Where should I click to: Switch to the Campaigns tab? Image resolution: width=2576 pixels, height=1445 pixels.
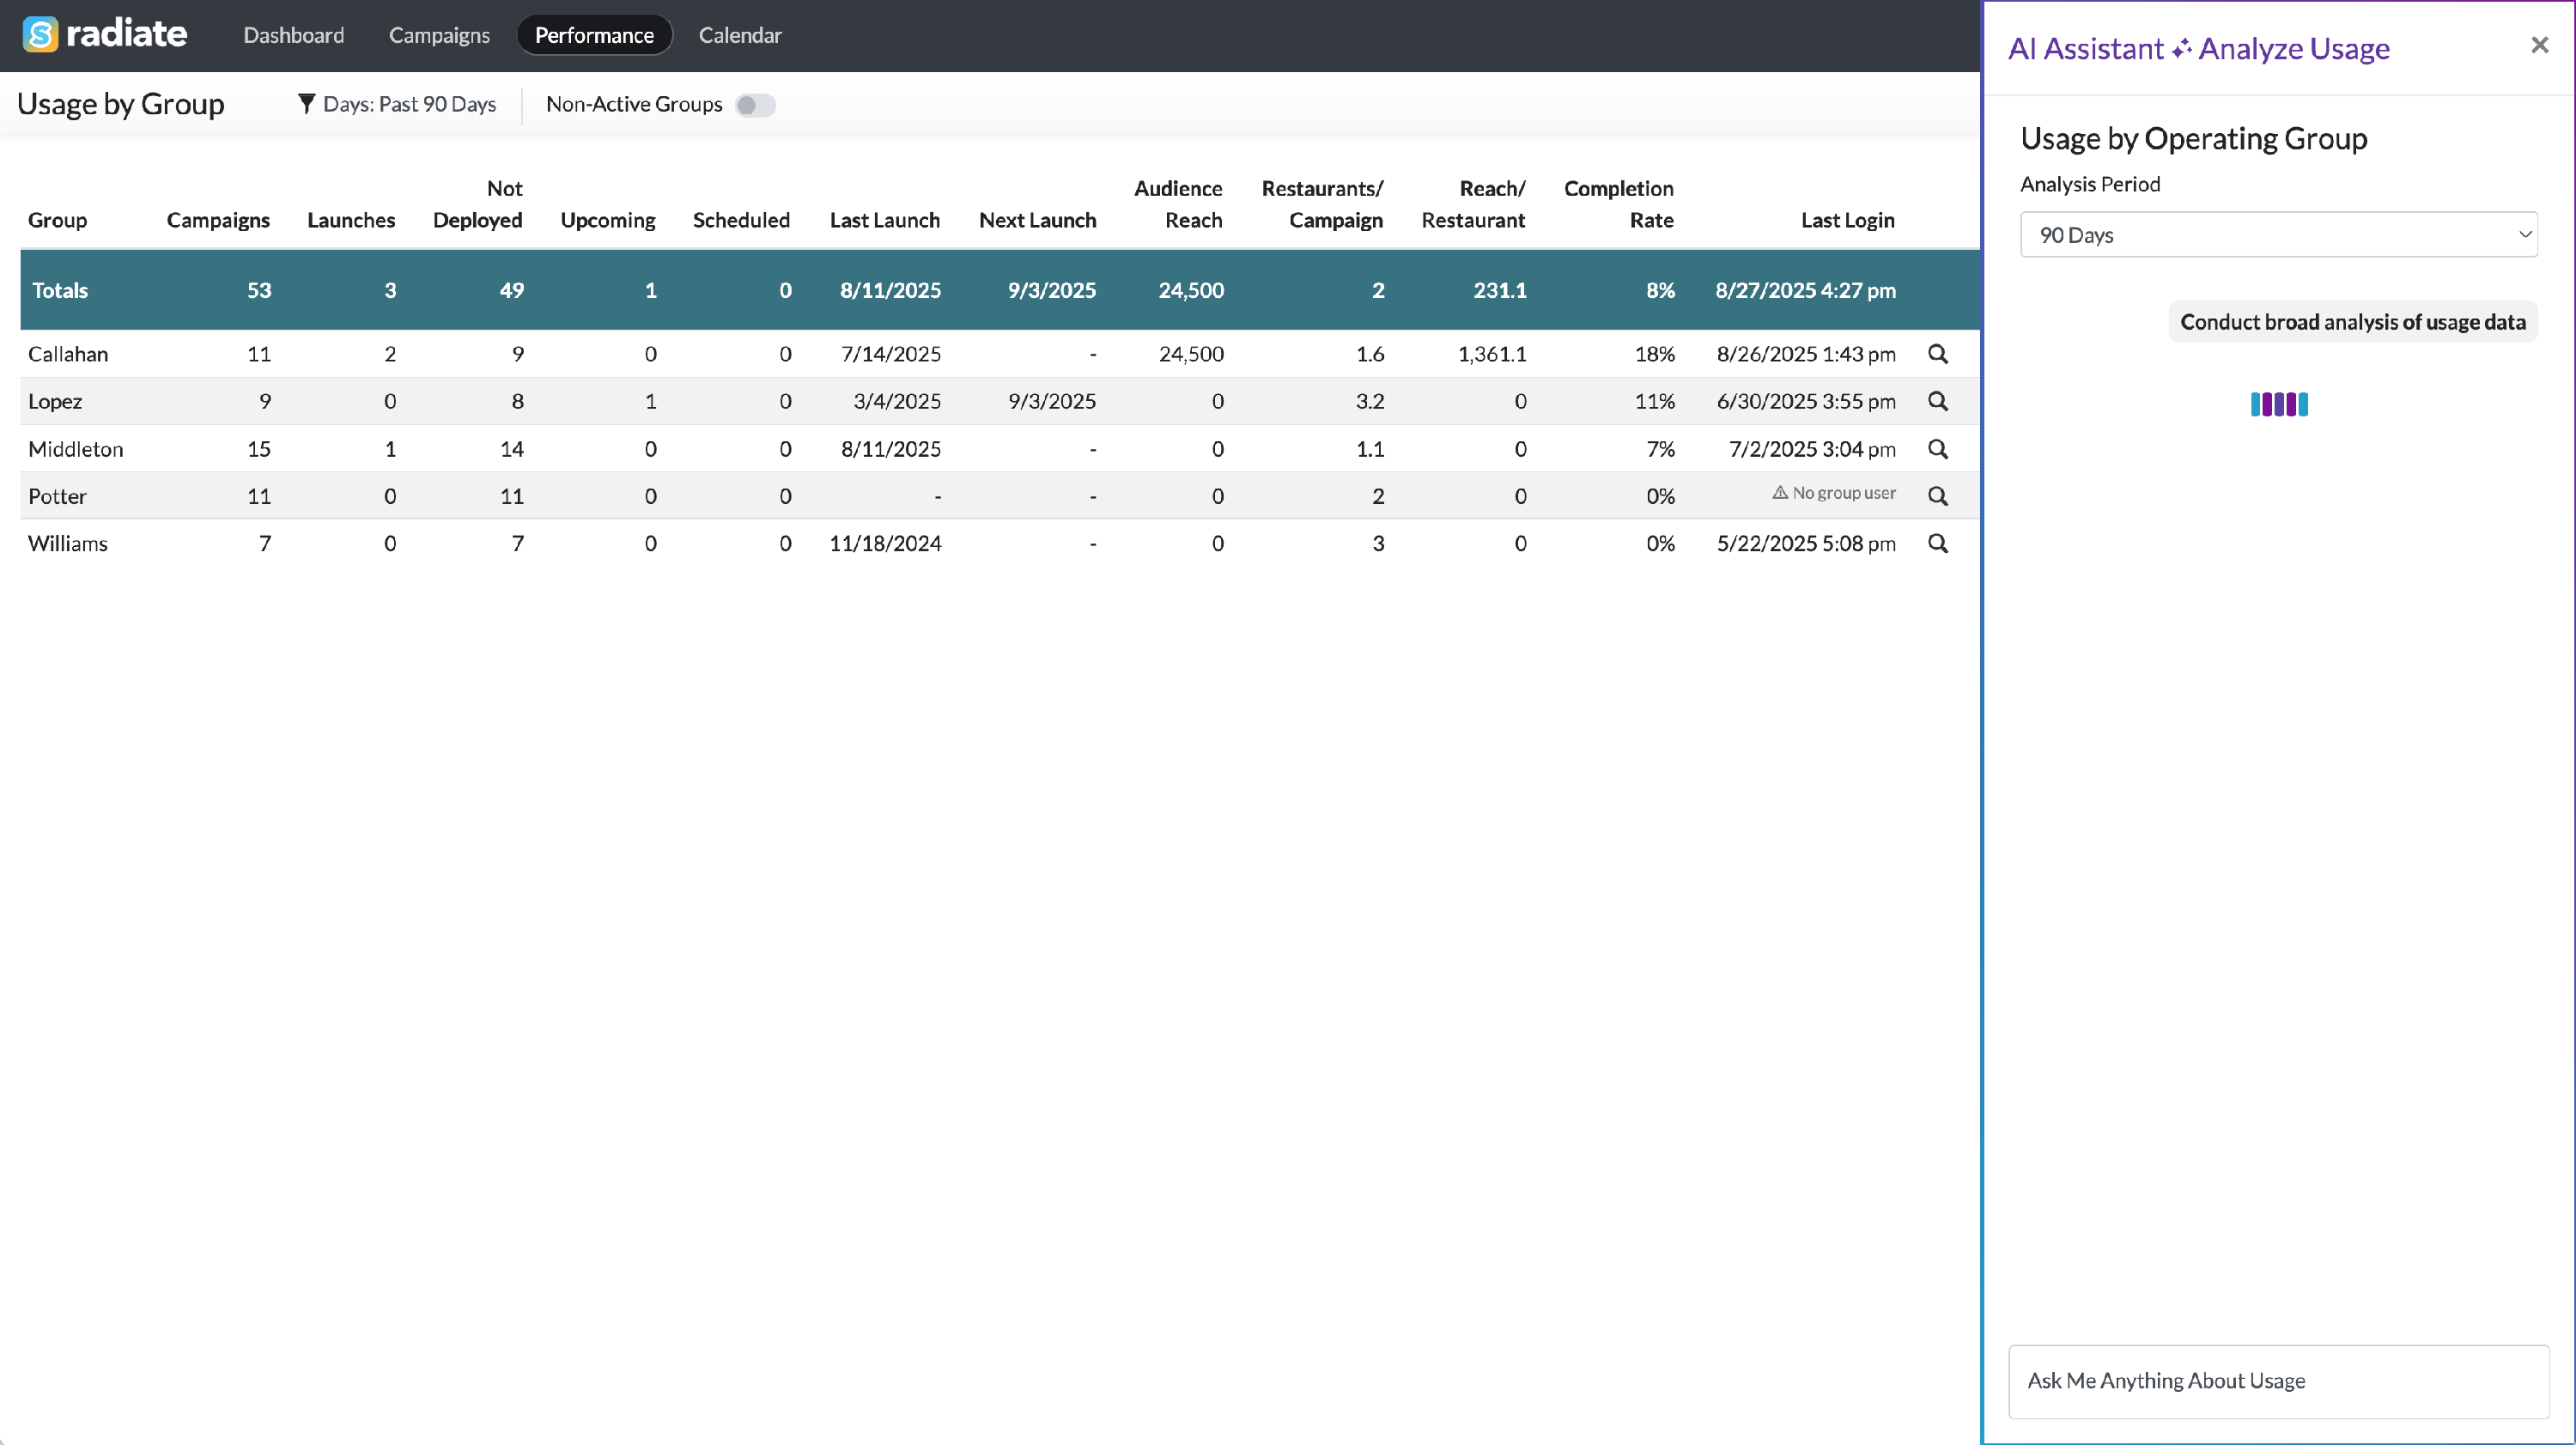[439, 35]
